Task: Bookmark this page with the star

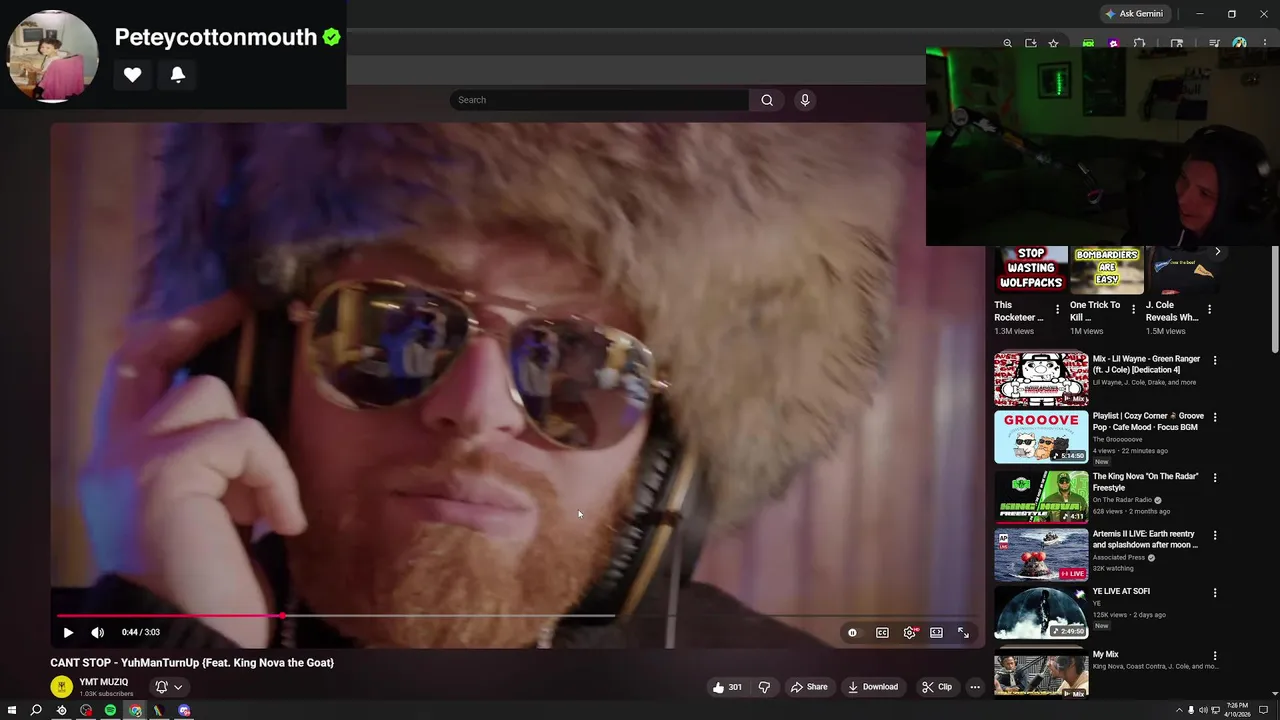Action: 1053,43
